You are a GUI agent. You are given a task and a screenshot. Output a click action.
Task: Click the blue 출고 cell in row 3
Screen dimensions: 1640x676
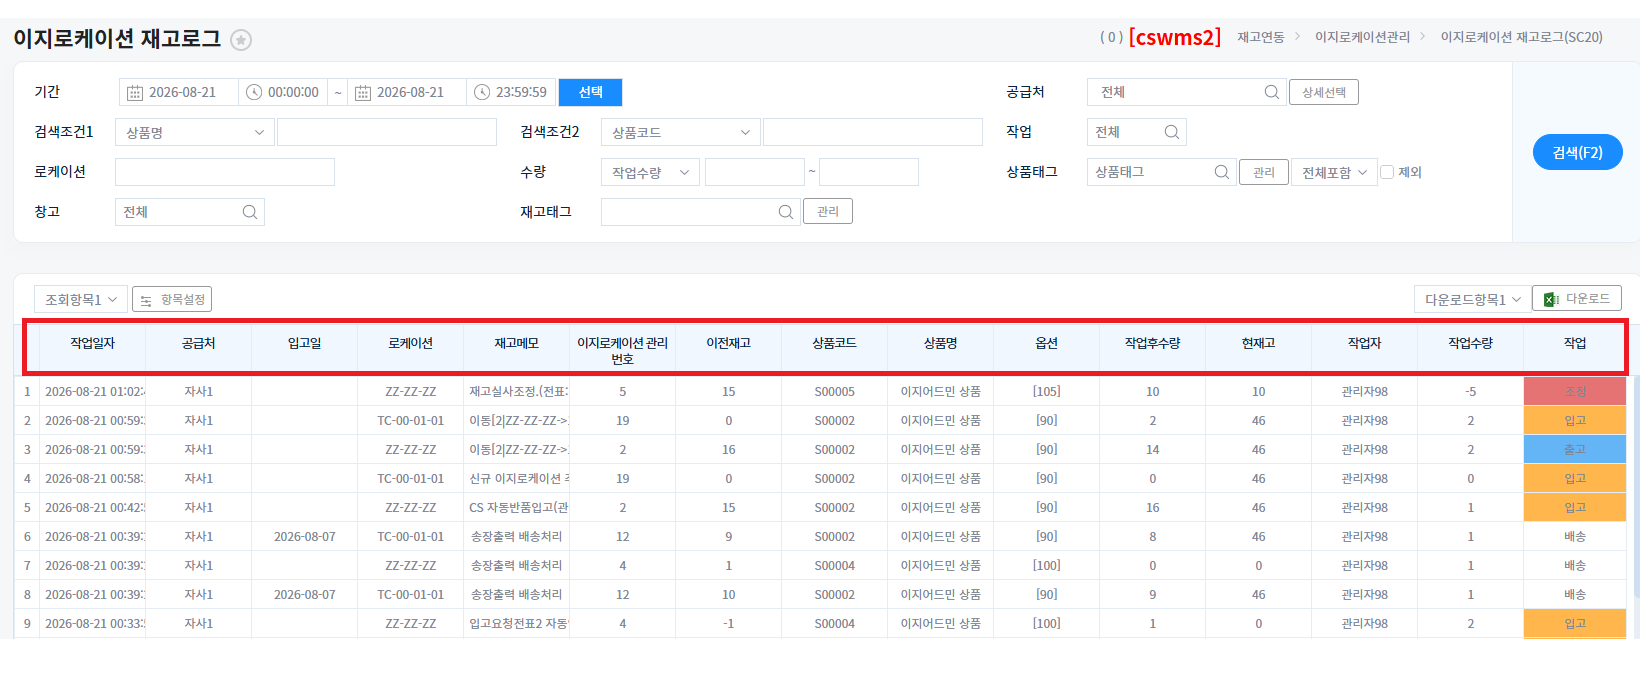coord(1575,449)
